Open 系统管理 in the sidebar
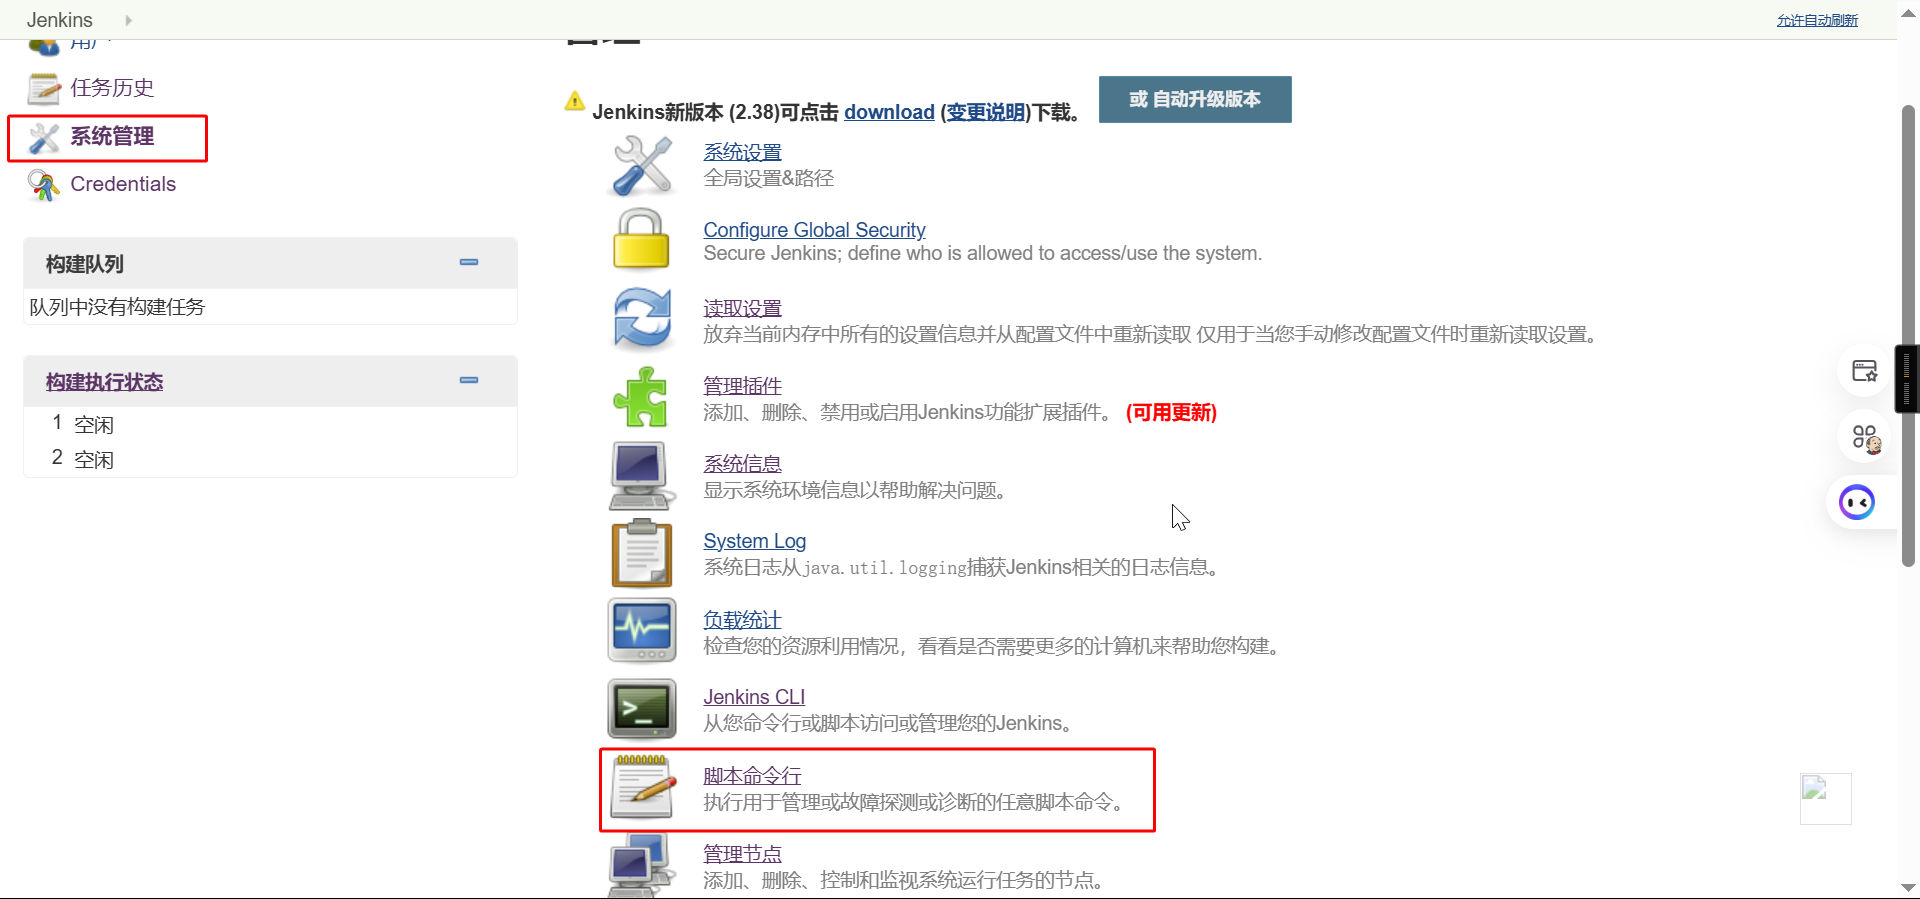Screen dimensions: 1920x899 (x=112, y=137)
